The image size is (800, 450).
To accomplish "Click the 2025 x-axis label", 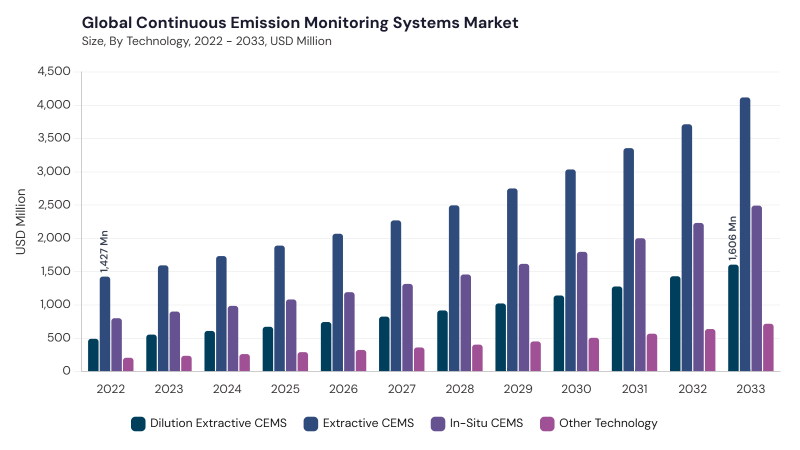I will [285, 389].
